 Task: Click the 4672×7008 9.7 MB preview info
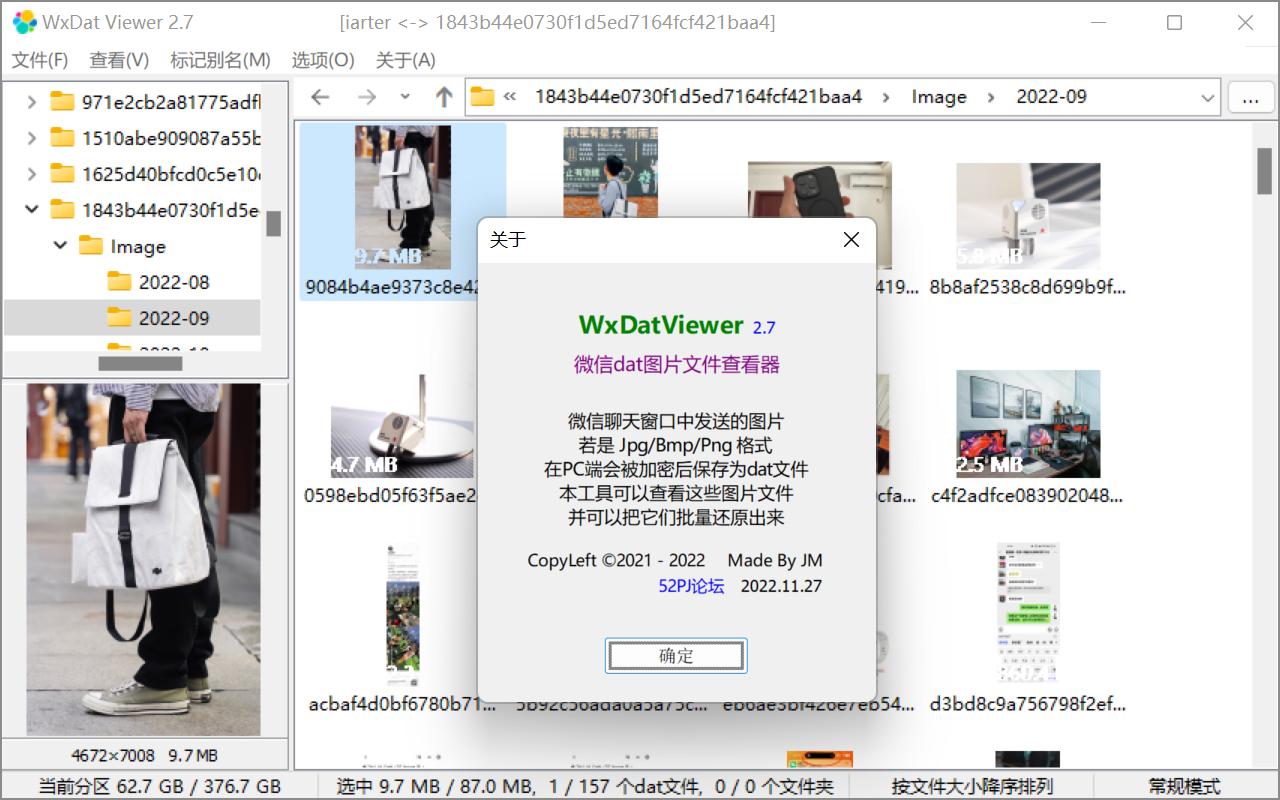tap(144, 755)
